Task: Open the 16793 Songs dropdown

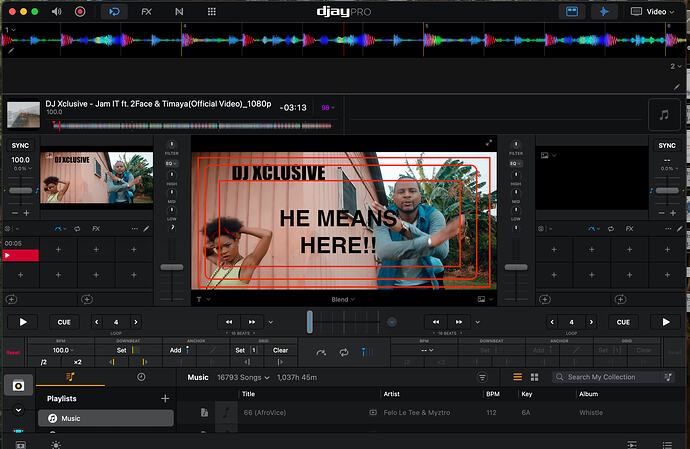Action: [243, 378]
